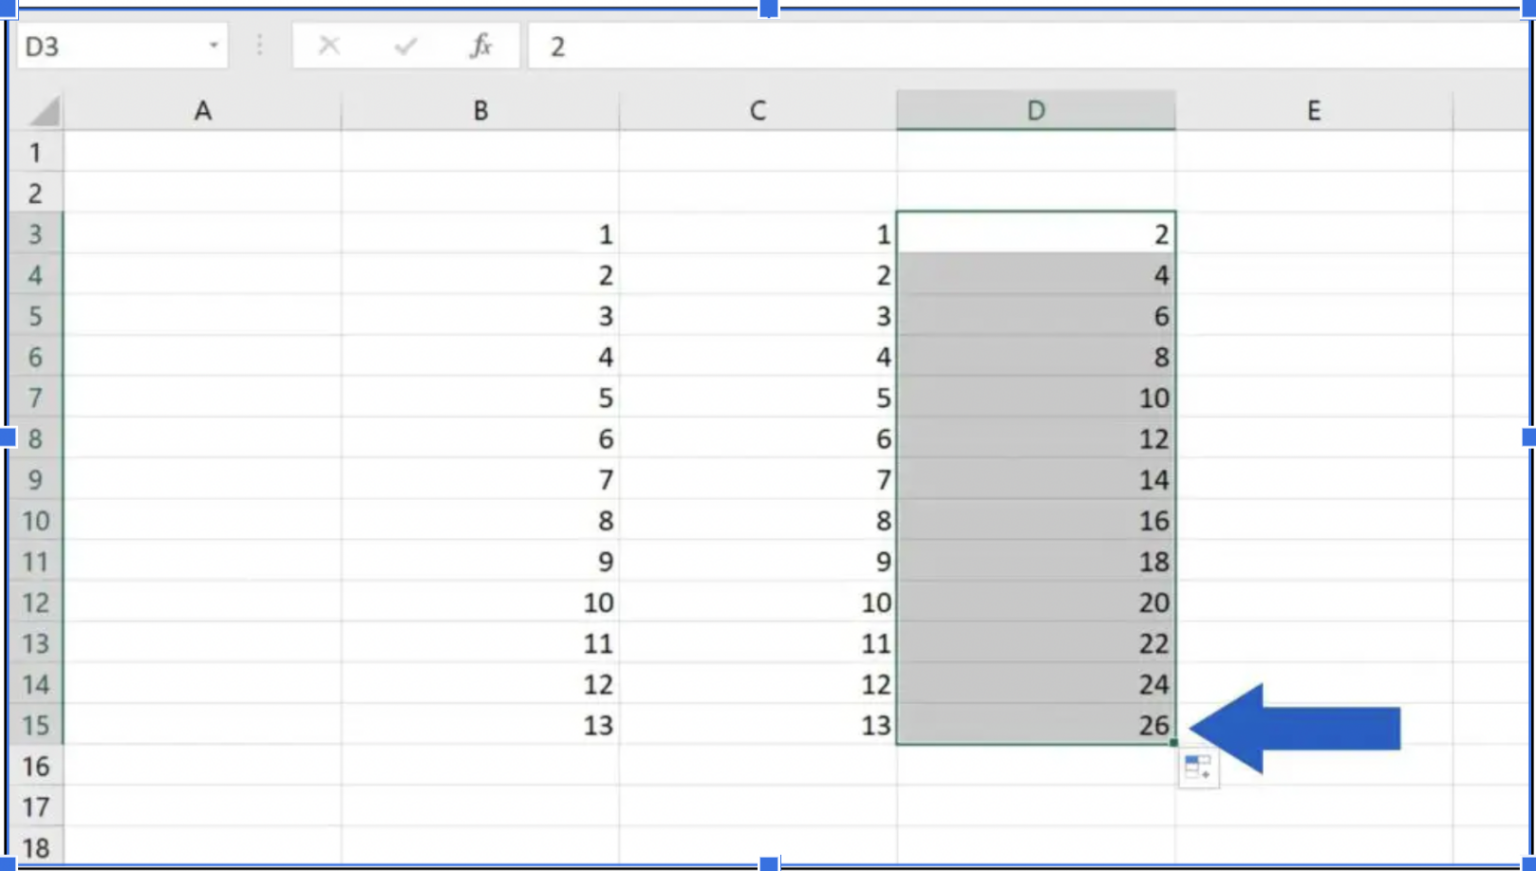1536x871 pixels.
Task: Select column A header
Action: pos(203,111)
